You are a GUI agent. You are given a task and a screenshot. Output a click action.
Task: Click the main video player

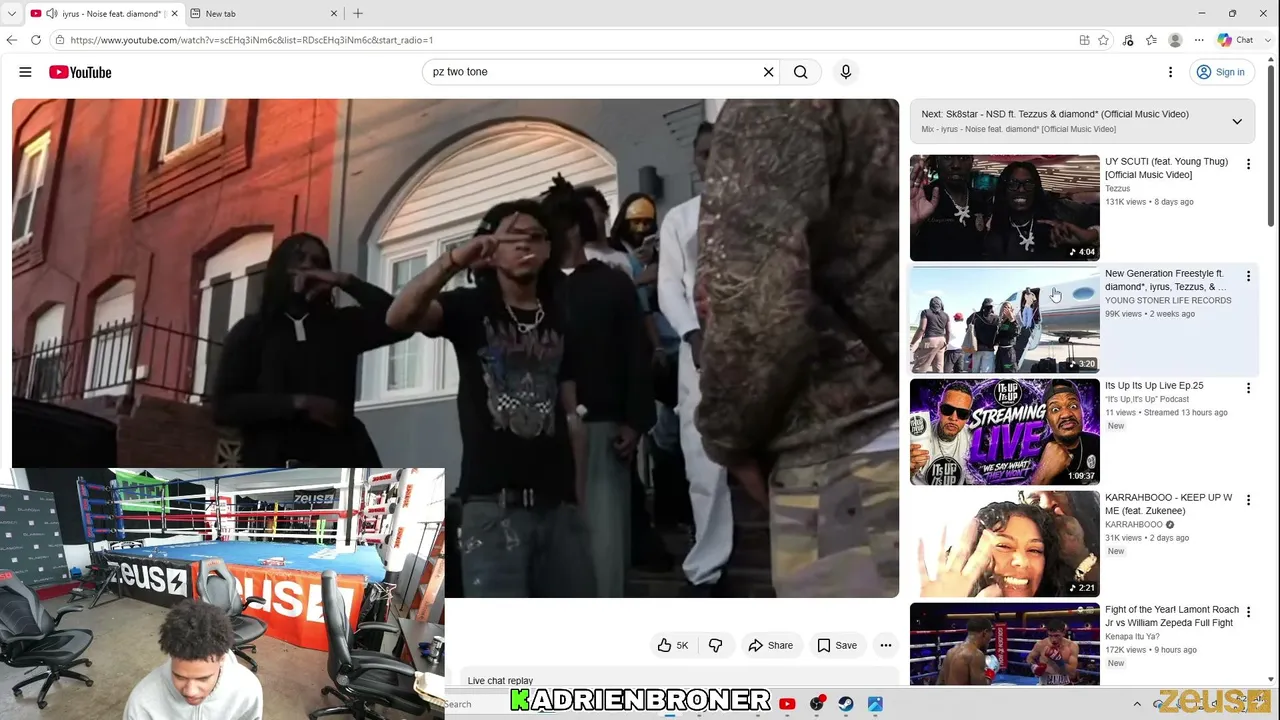[x=455, y=348]
